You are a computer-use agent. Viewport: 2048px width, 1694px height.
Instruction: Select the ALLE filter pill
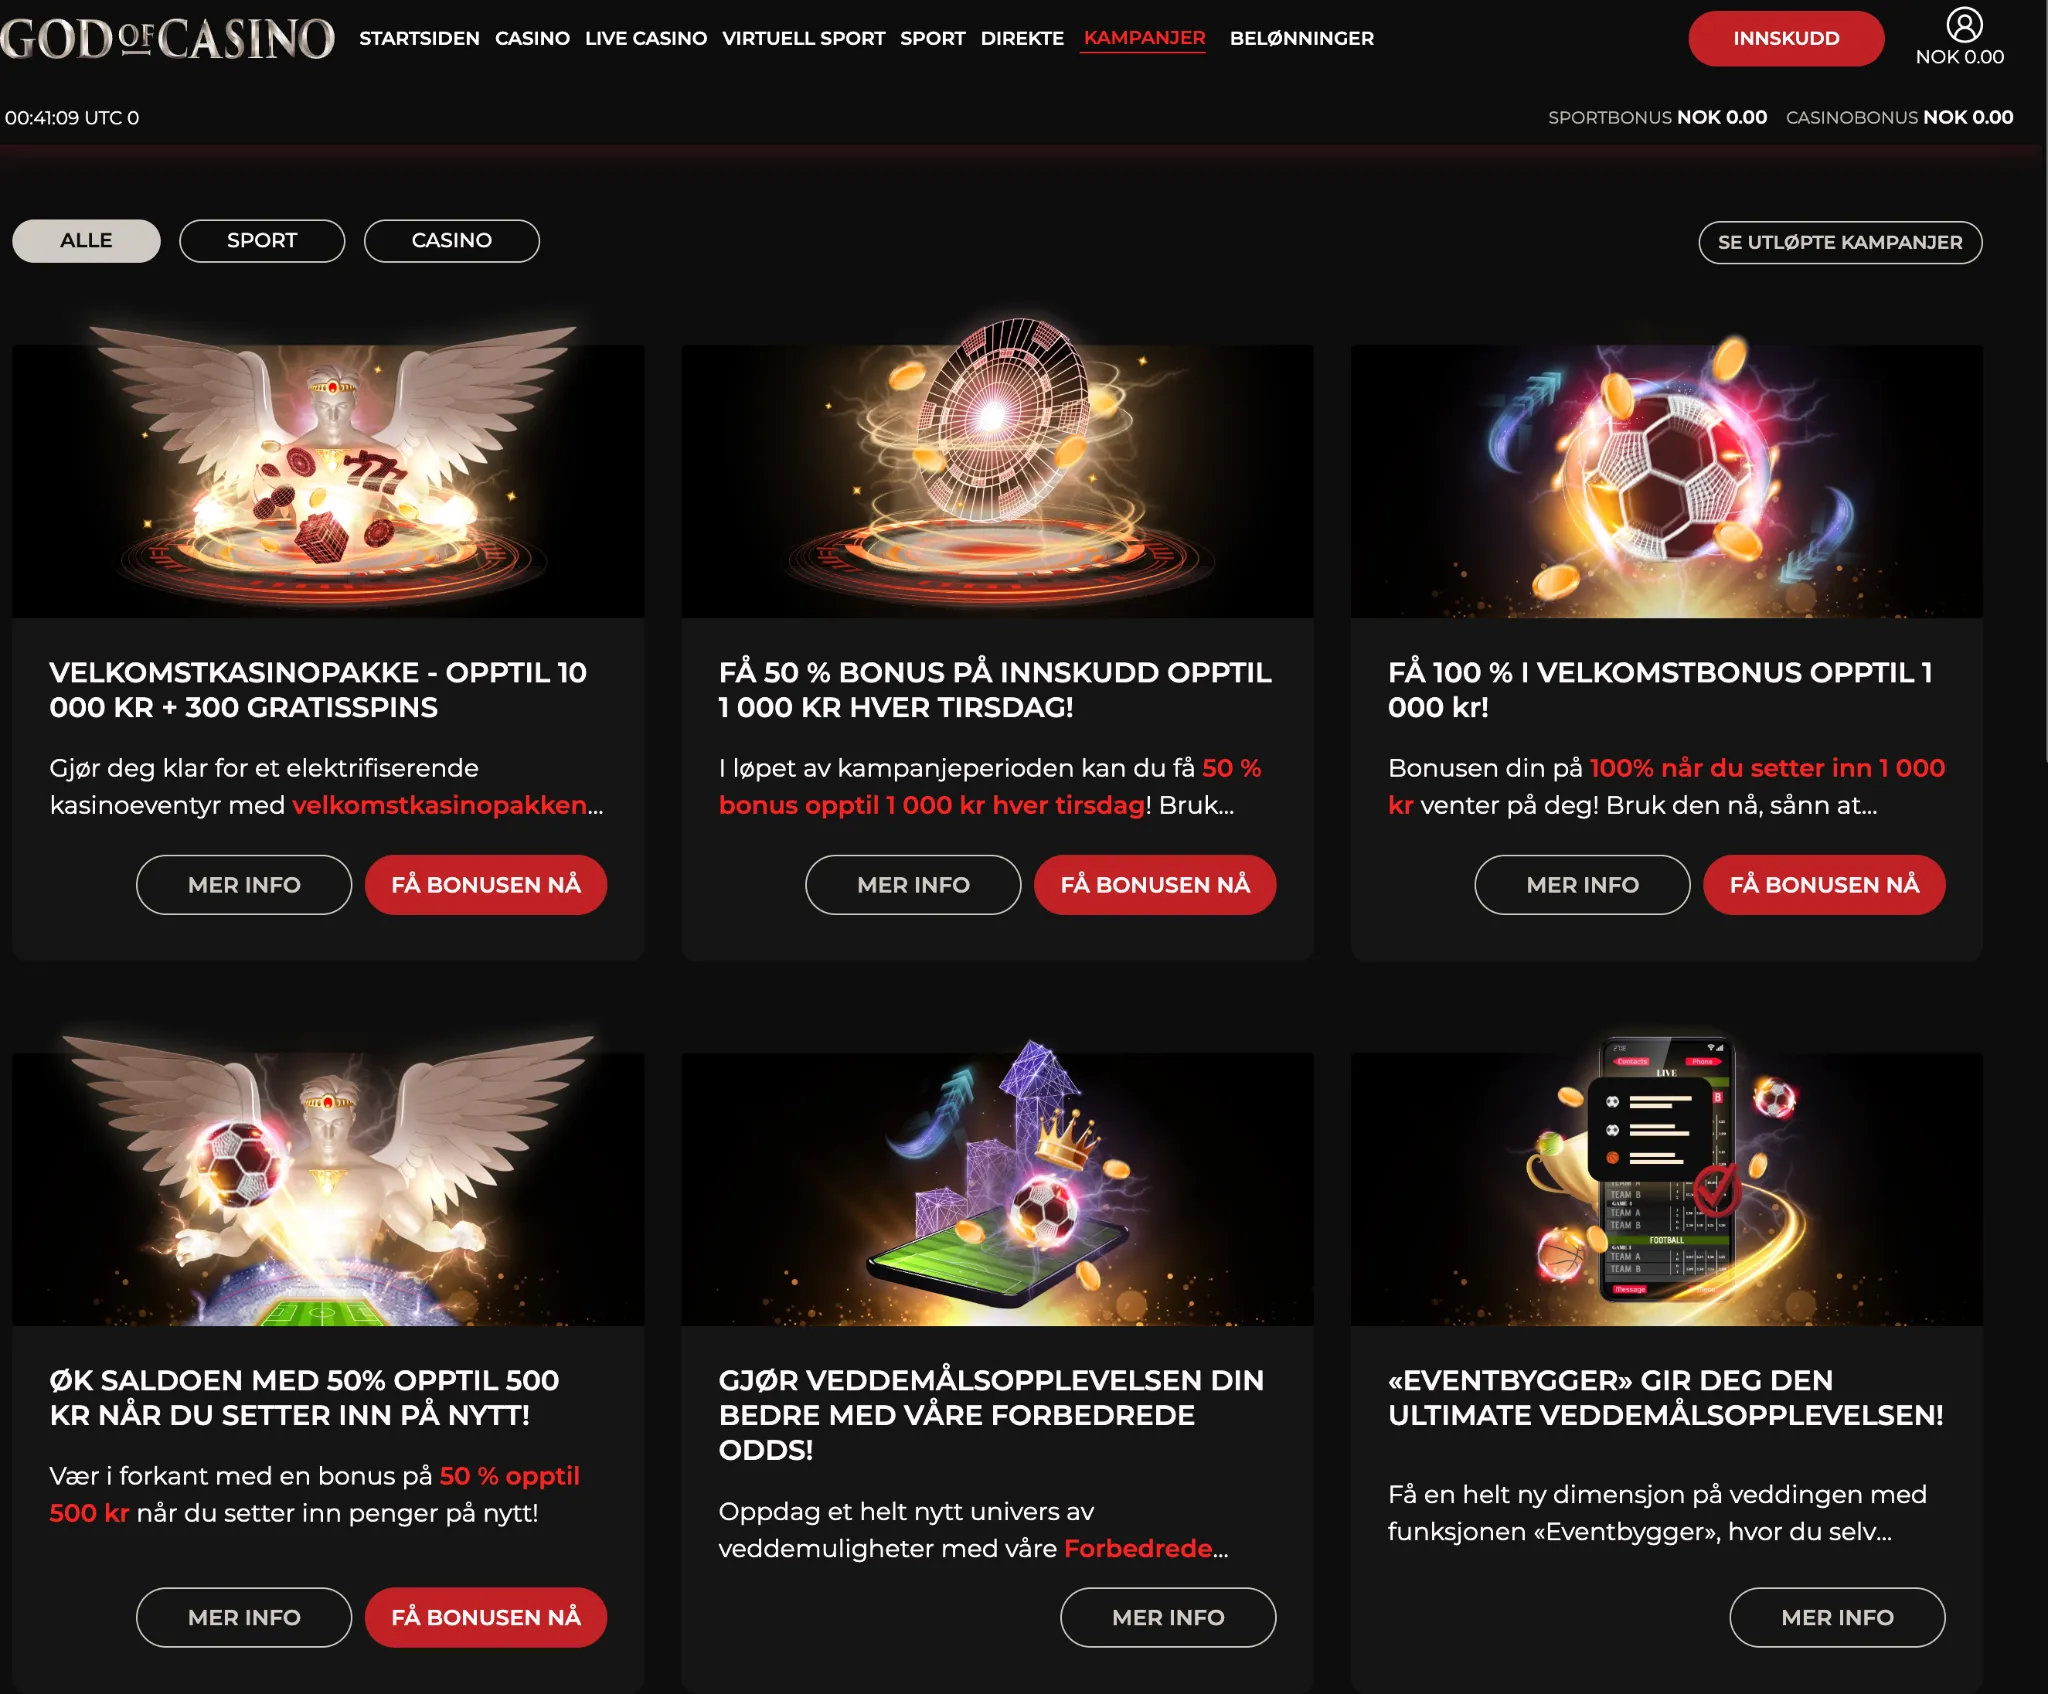(86, 241)
